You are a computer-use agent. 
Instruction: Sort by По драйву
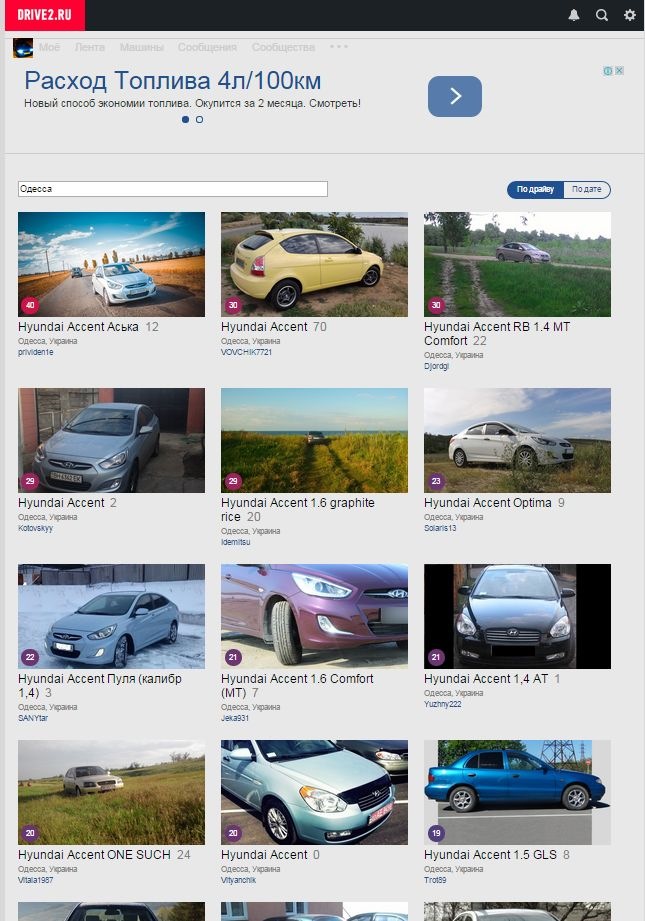coord(535,189)
